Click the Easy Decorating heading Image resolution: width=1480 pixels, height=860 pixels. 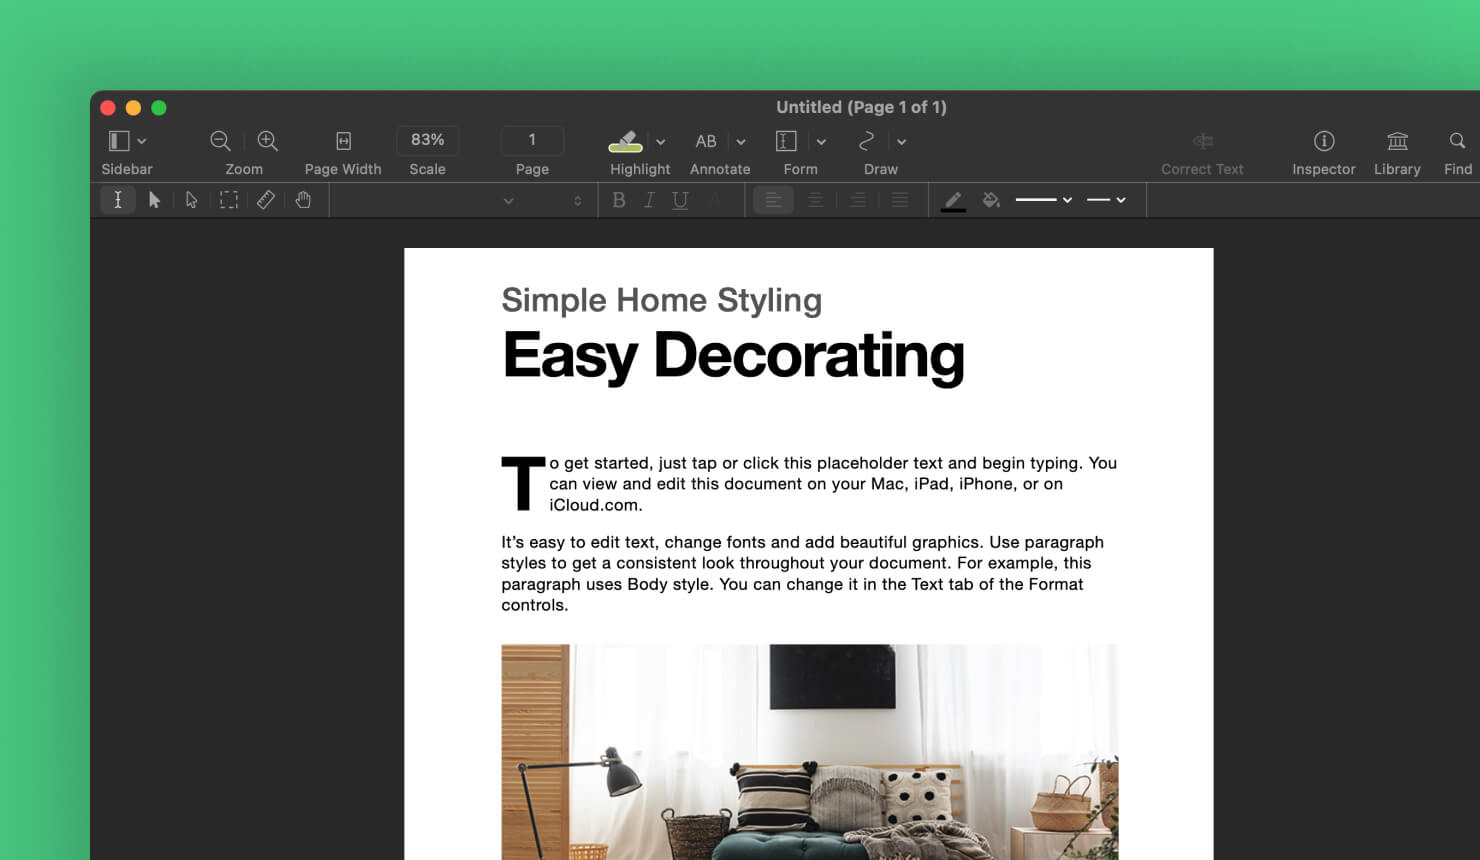(x=733, y=356)
